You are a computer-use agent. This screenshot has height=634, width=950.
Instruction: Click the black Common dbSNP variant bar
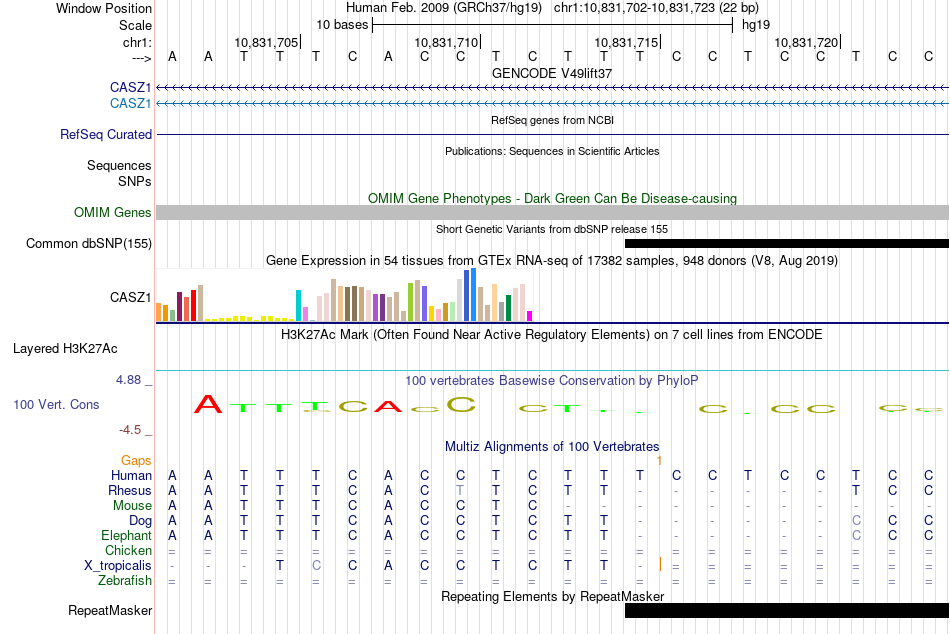pos(787,244)
